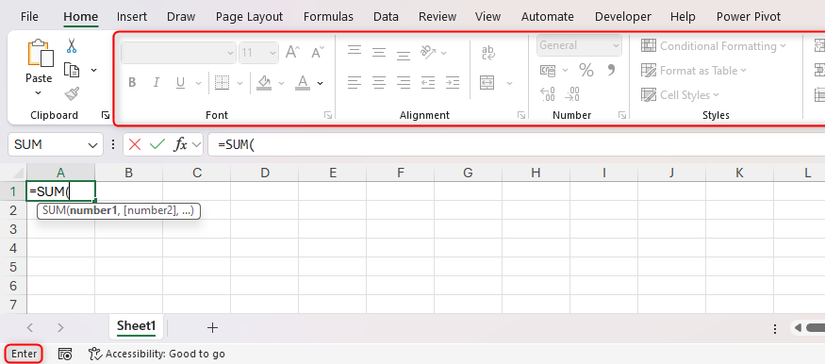Open the Paste options dropdown arrow
This screenshot has height=364, width=825.
(x=38, y=93)
